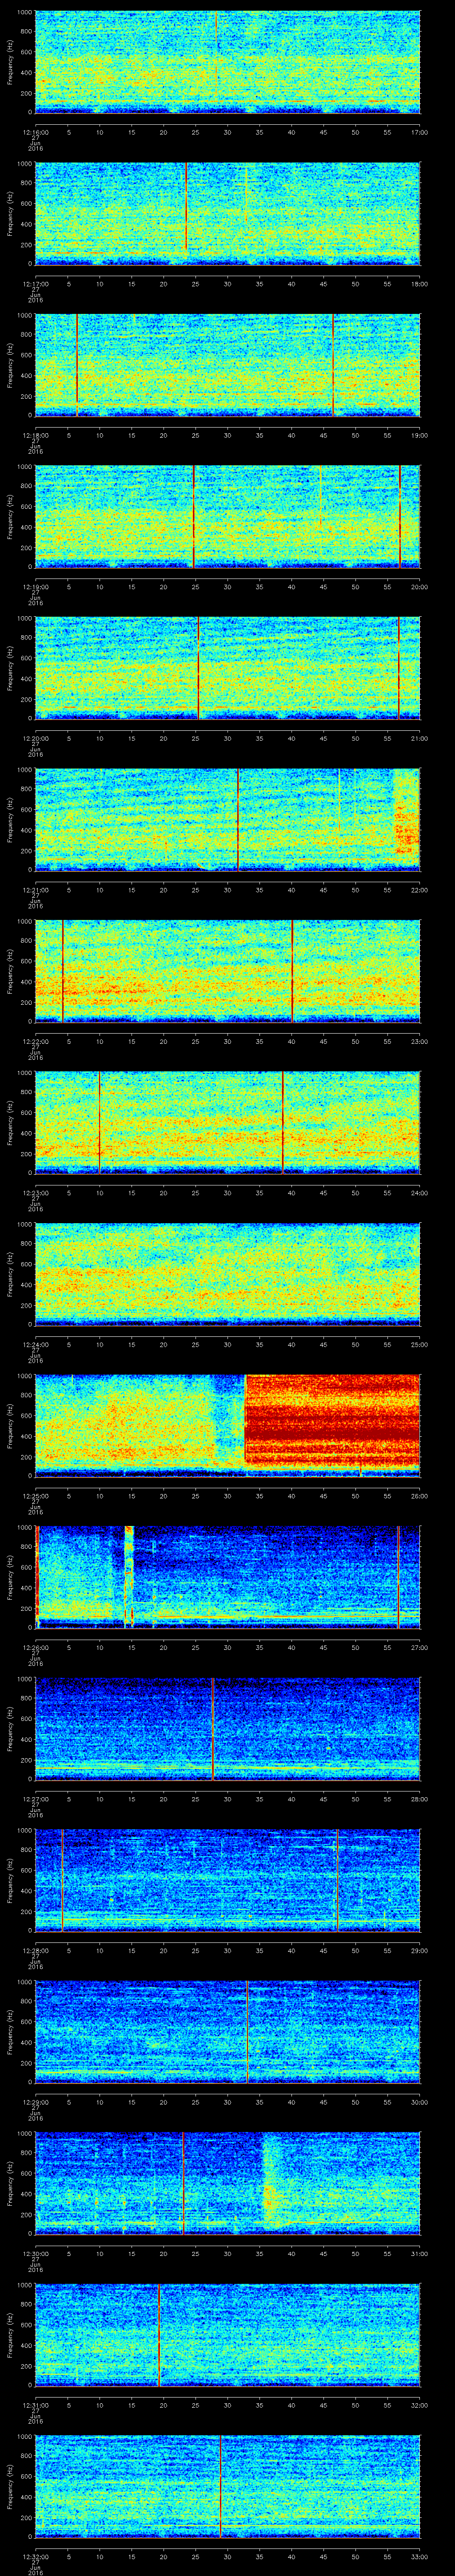The image size is (455, 2576).
Task: Click the 12:16:00 start time label
Action: point(35,132)
